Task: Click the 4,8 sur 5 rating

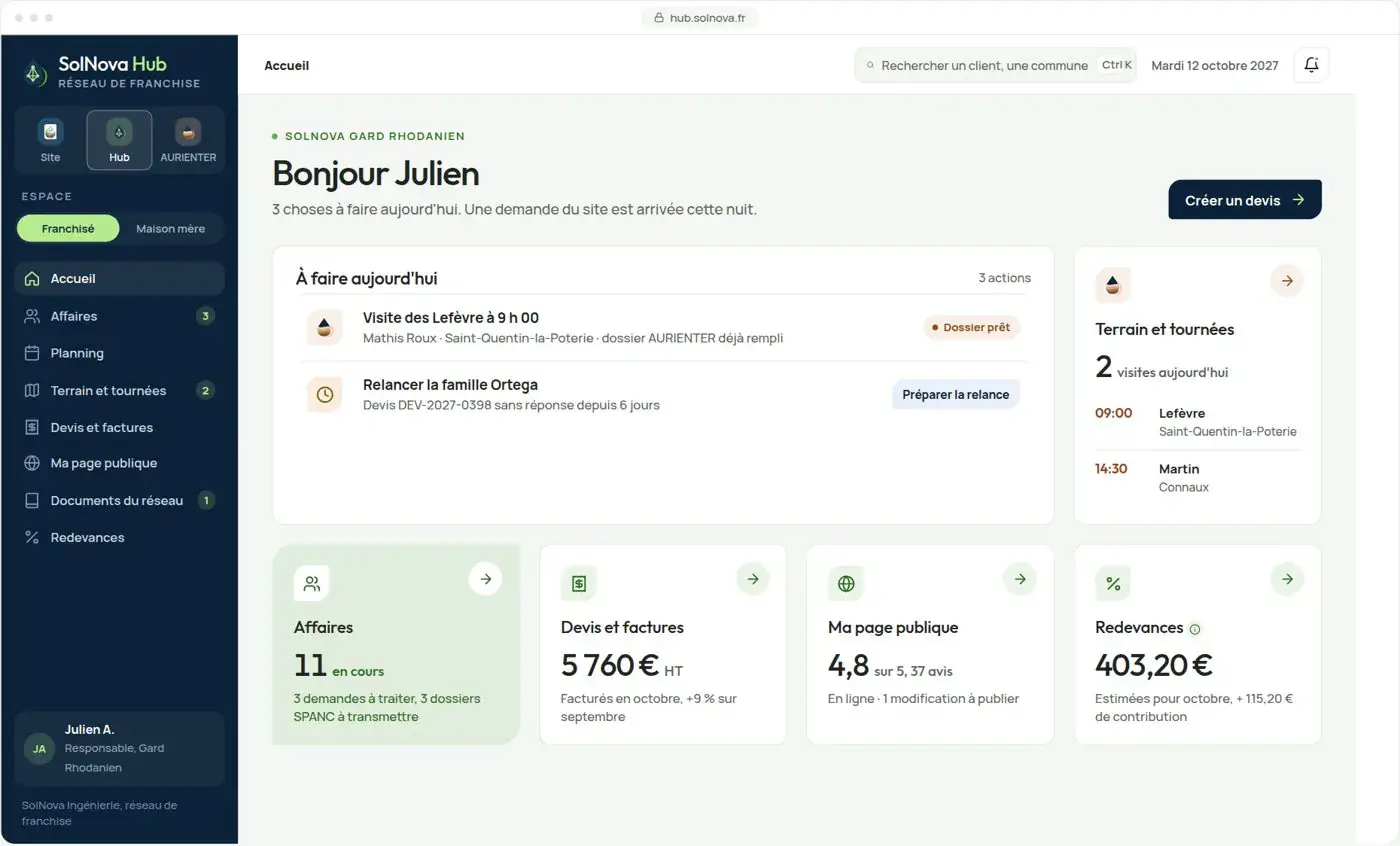Action: pos(890,665)
